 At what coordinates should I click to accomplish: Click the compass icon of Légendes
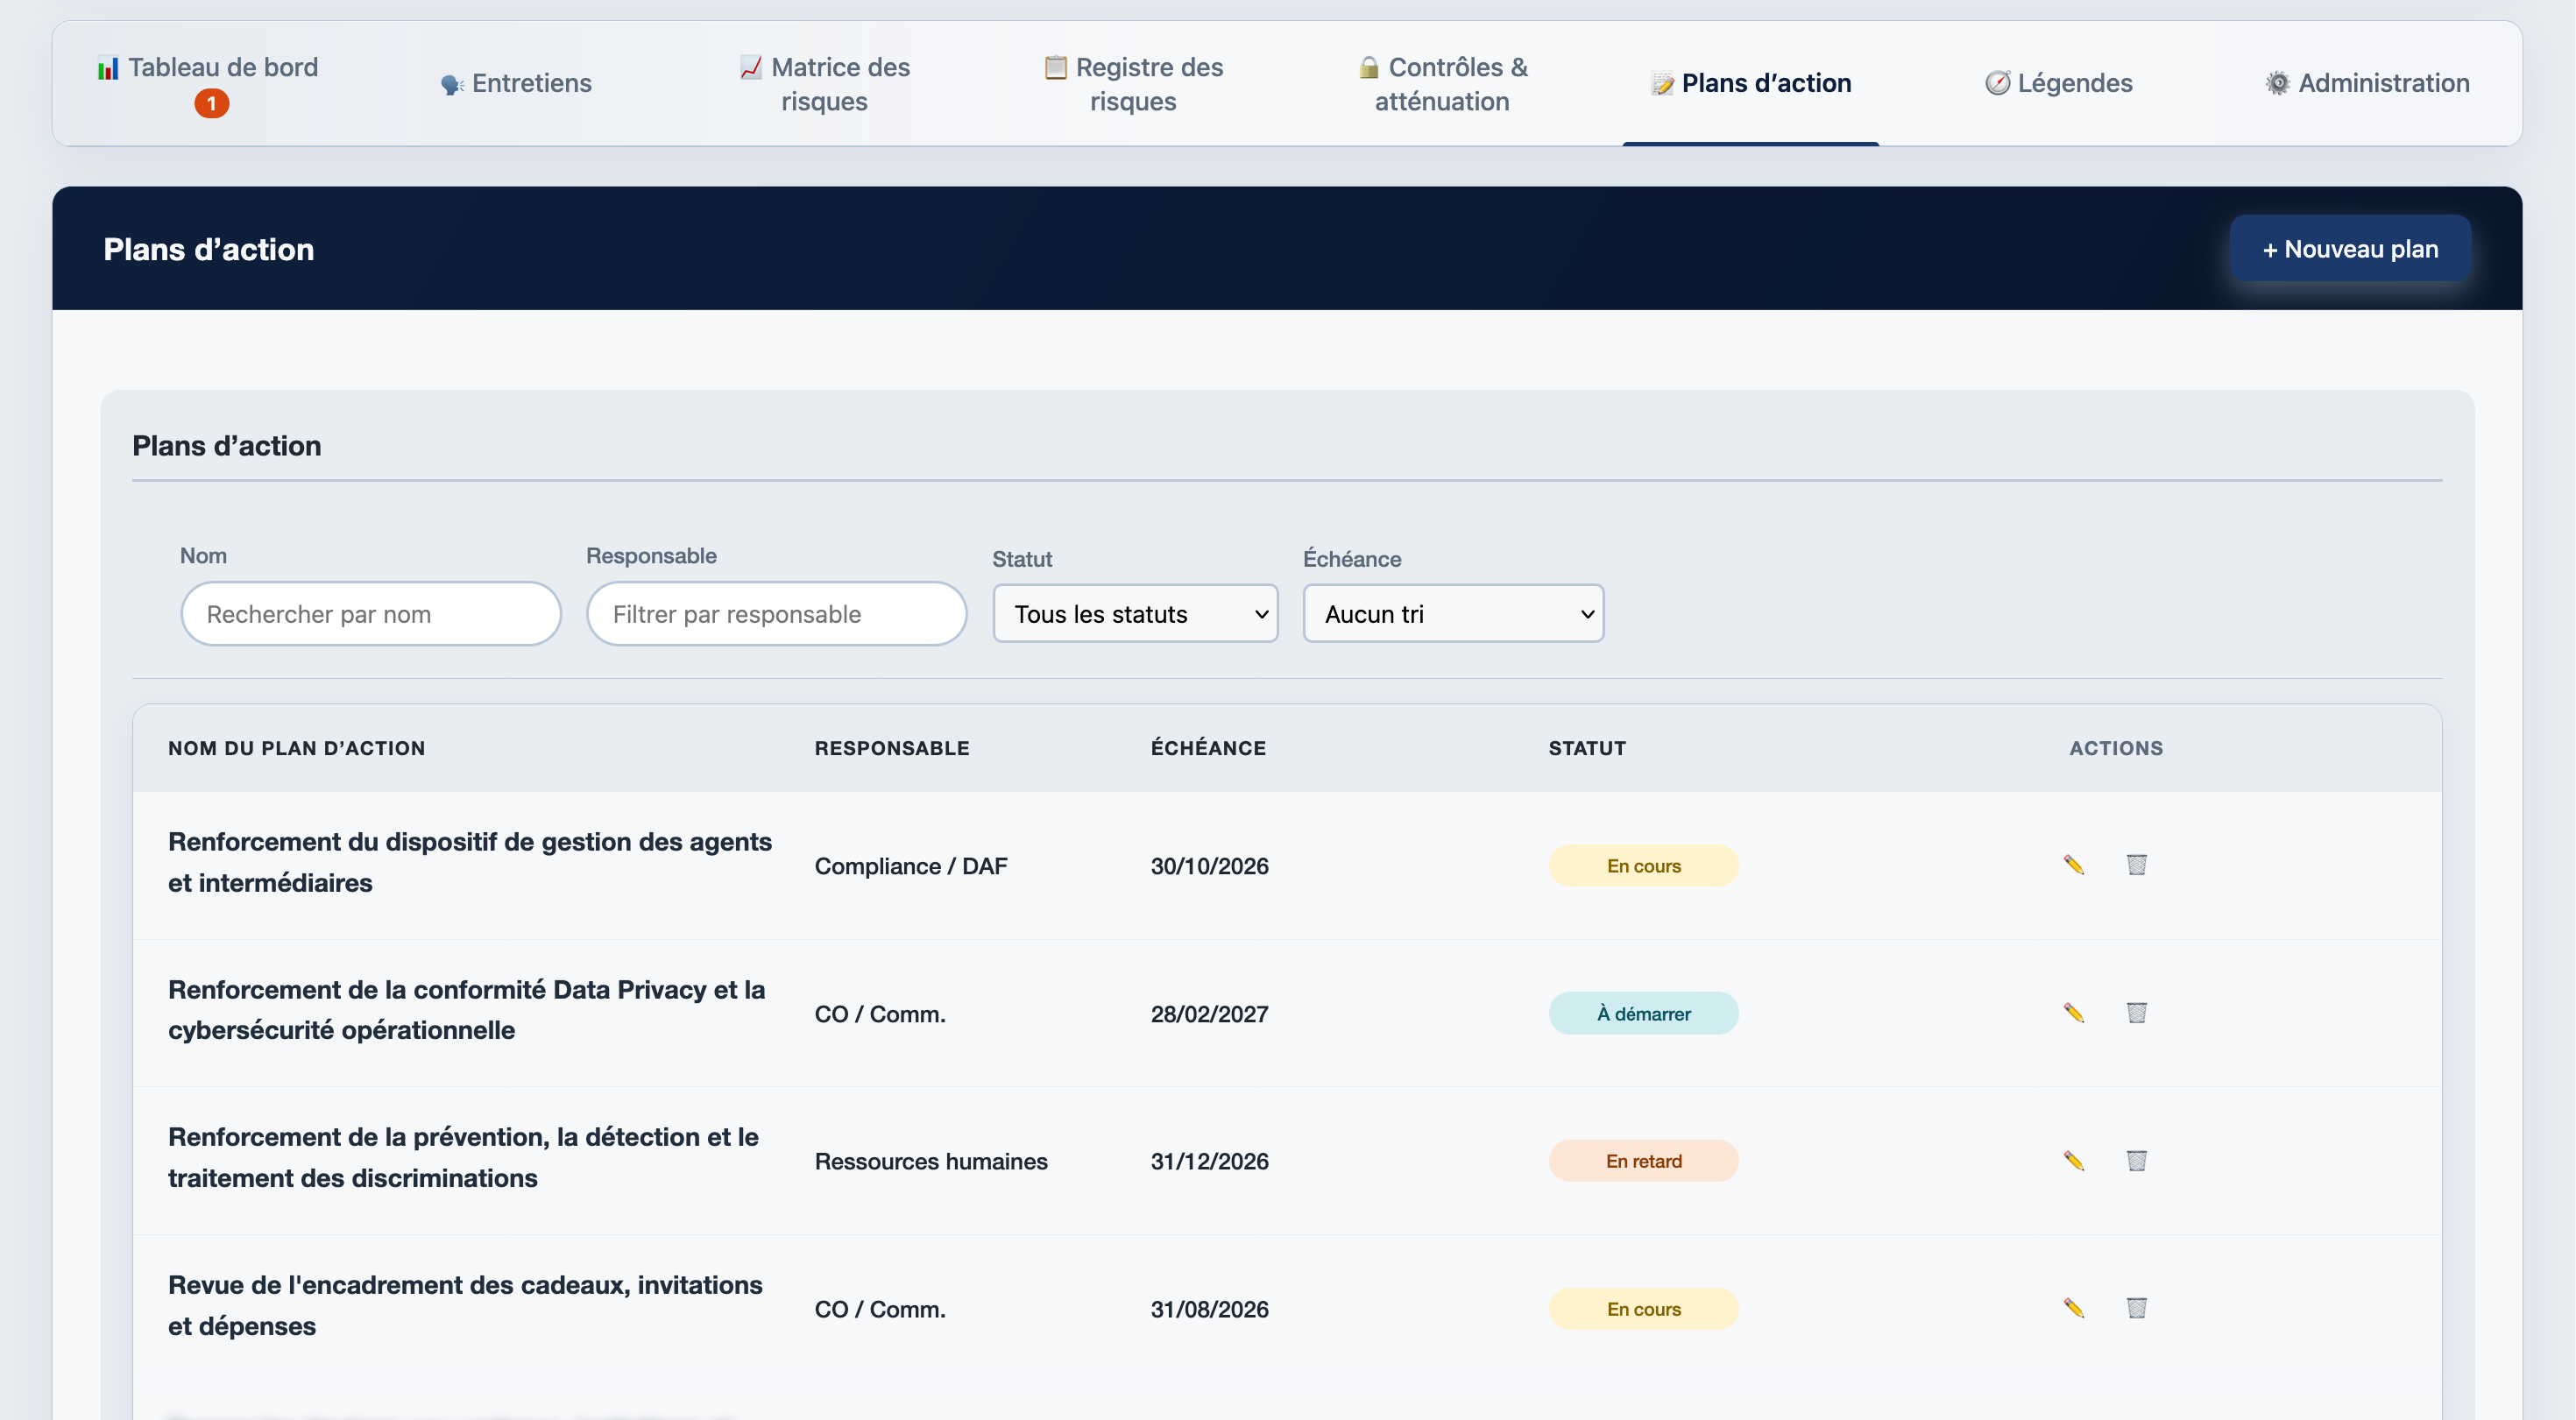click(1997, 83)
